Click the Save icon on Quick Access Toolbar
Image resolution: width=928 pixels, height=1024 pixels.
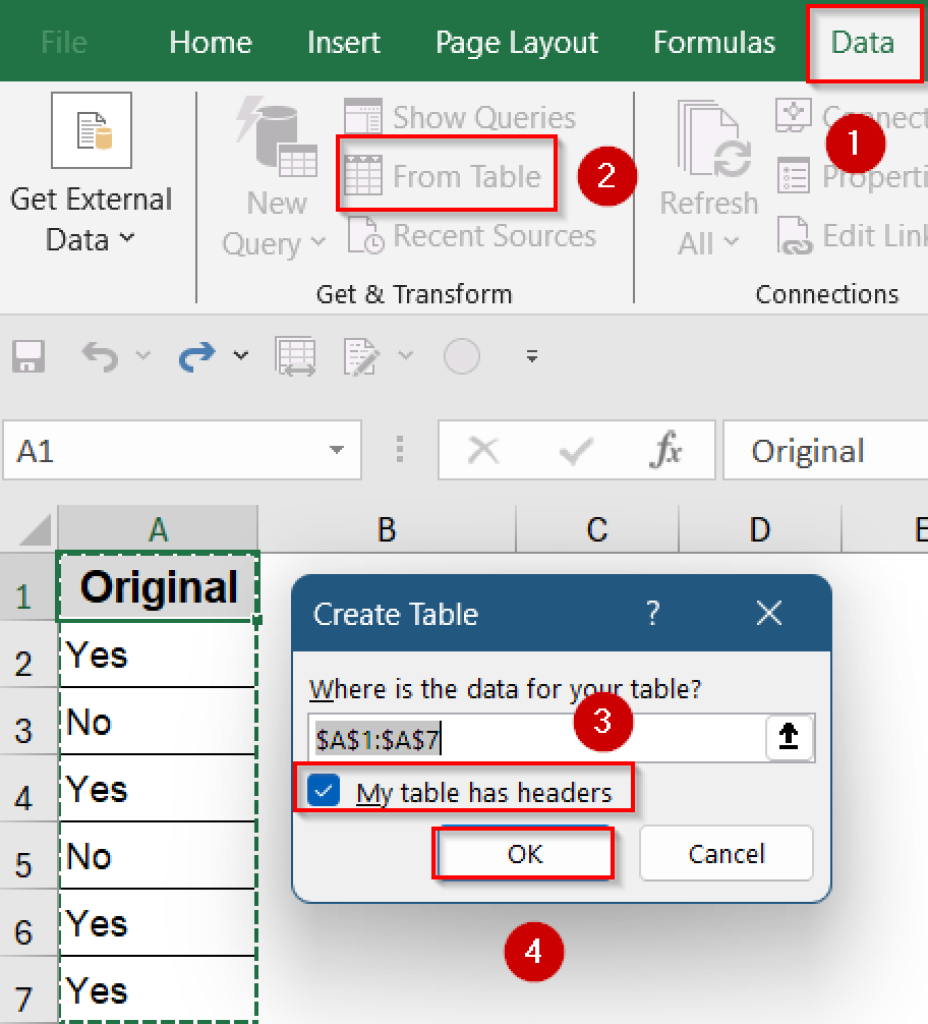tap(28, 356)
